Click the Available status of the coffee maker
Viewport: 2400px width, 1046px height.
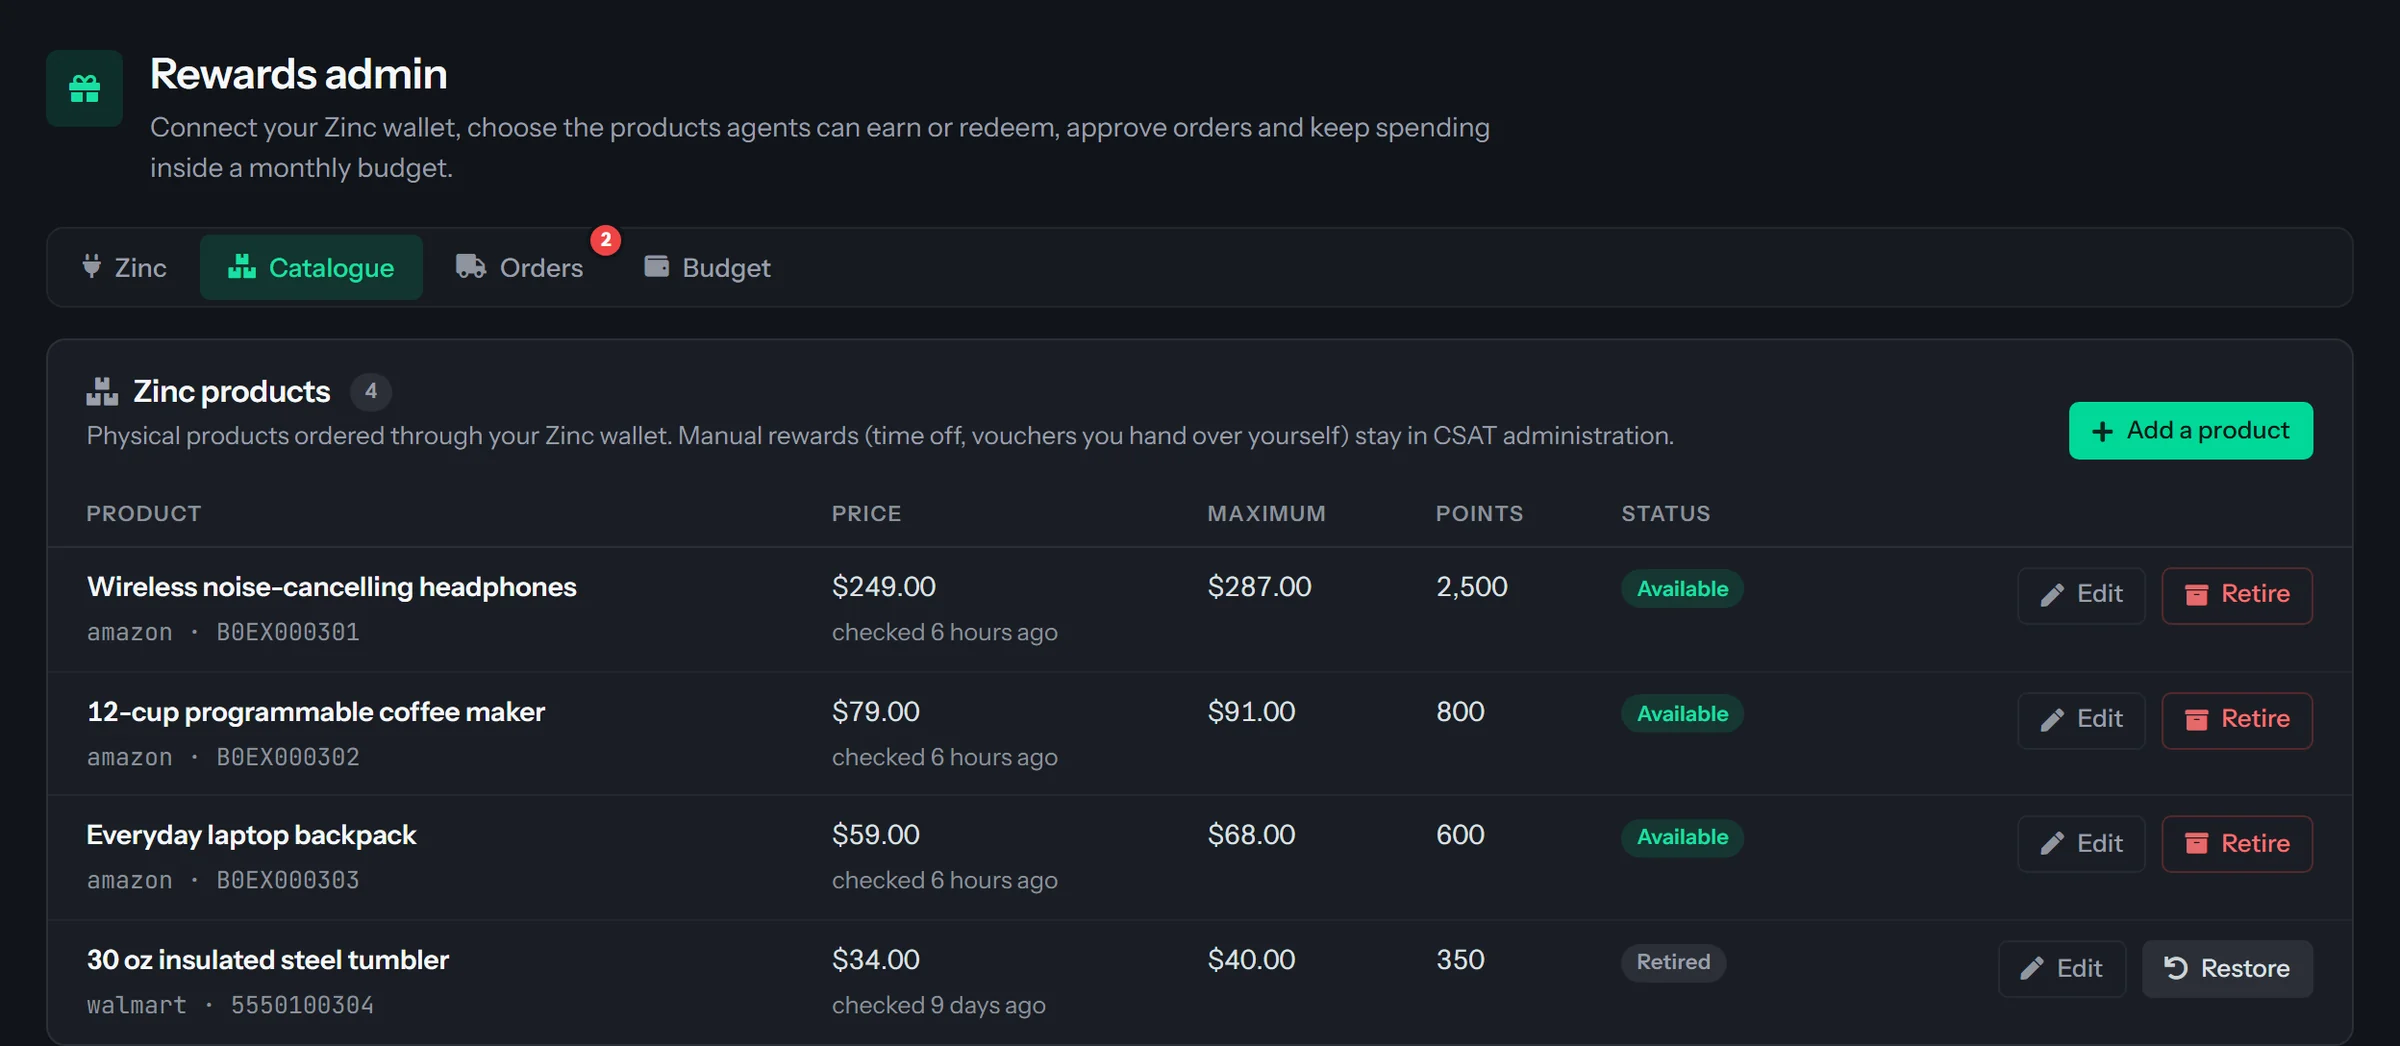(1682, 714)
